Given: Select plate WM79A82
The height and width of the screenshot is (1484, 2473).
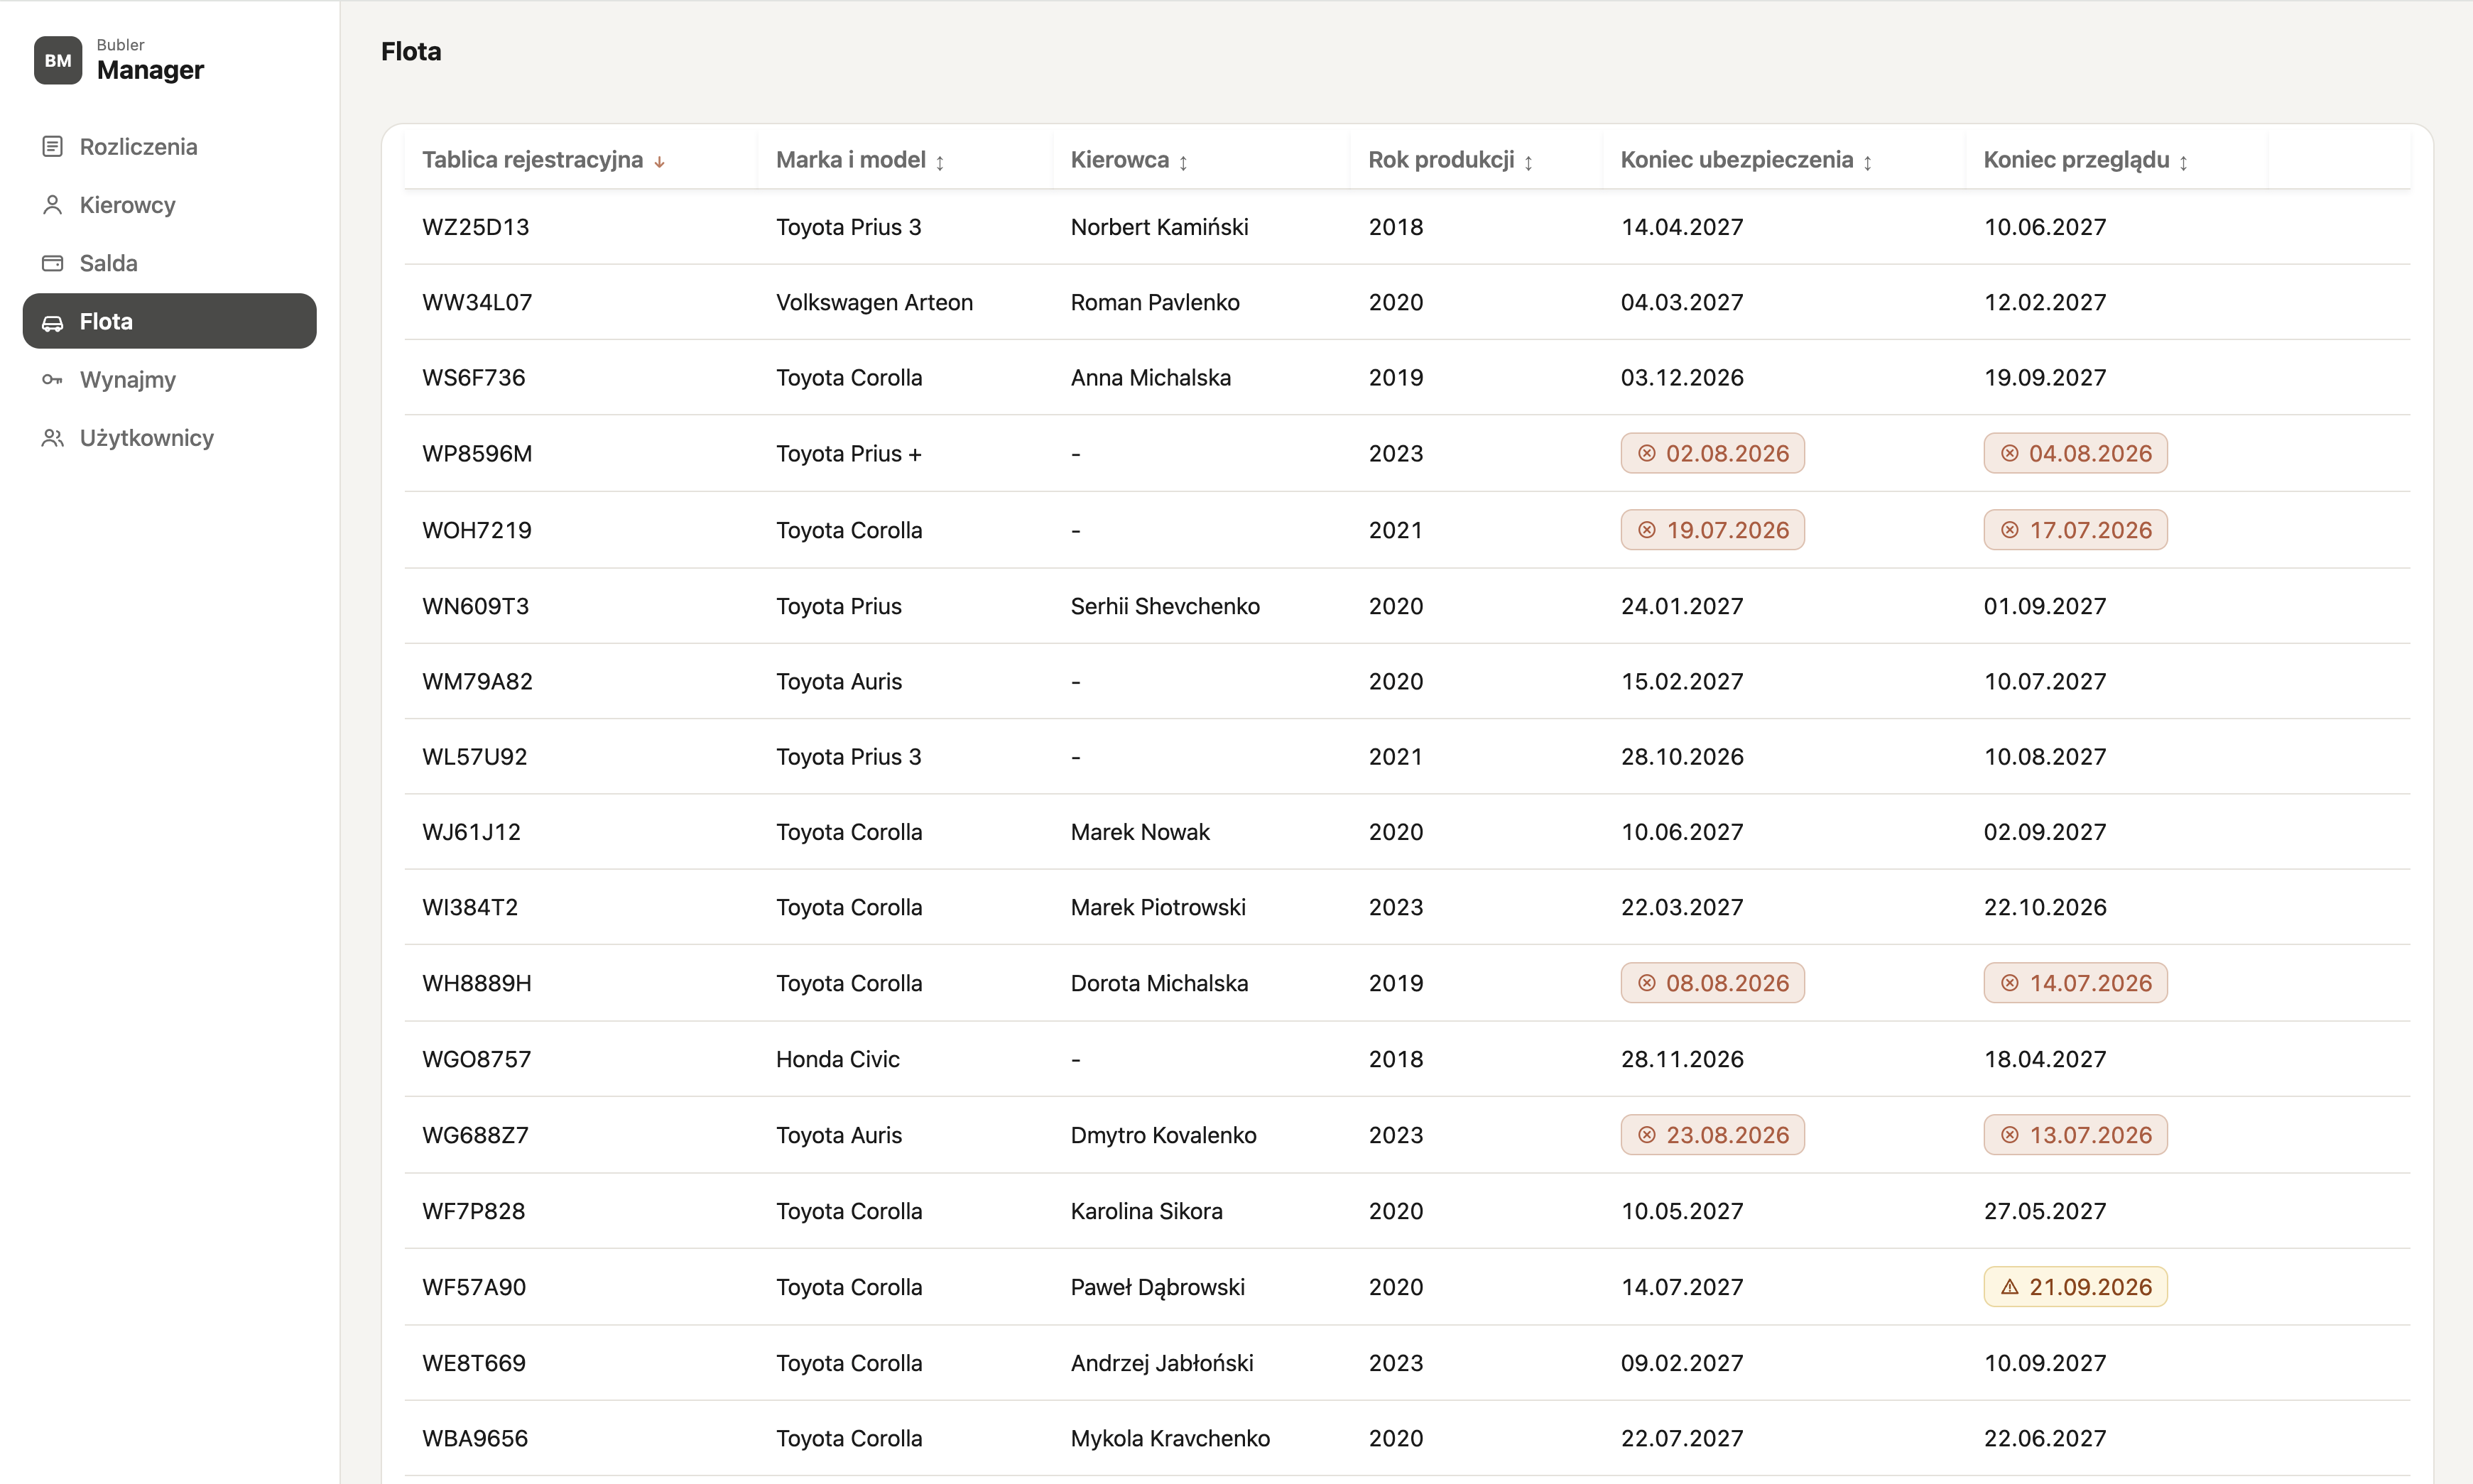Looking at the screenshot, I should click(477, 682).
